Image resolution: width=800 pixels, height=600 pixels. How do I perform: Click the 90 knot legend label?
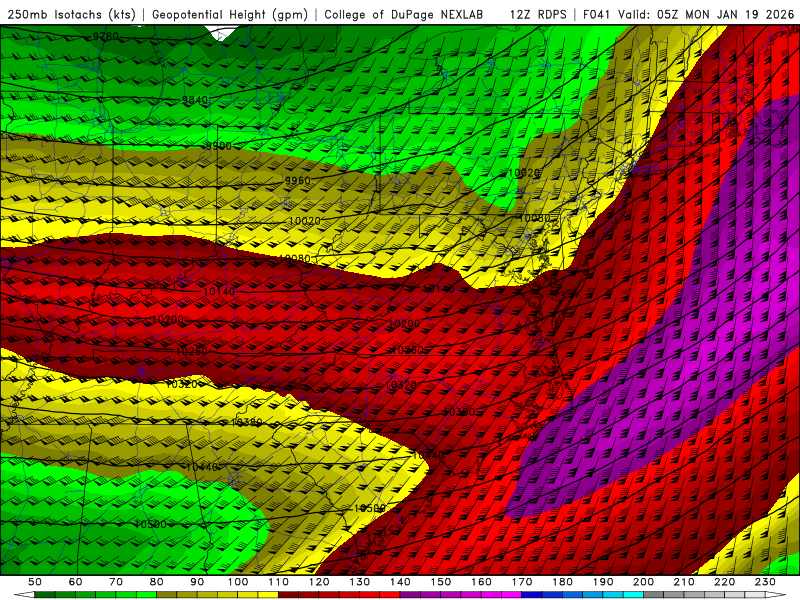point(197,582)
